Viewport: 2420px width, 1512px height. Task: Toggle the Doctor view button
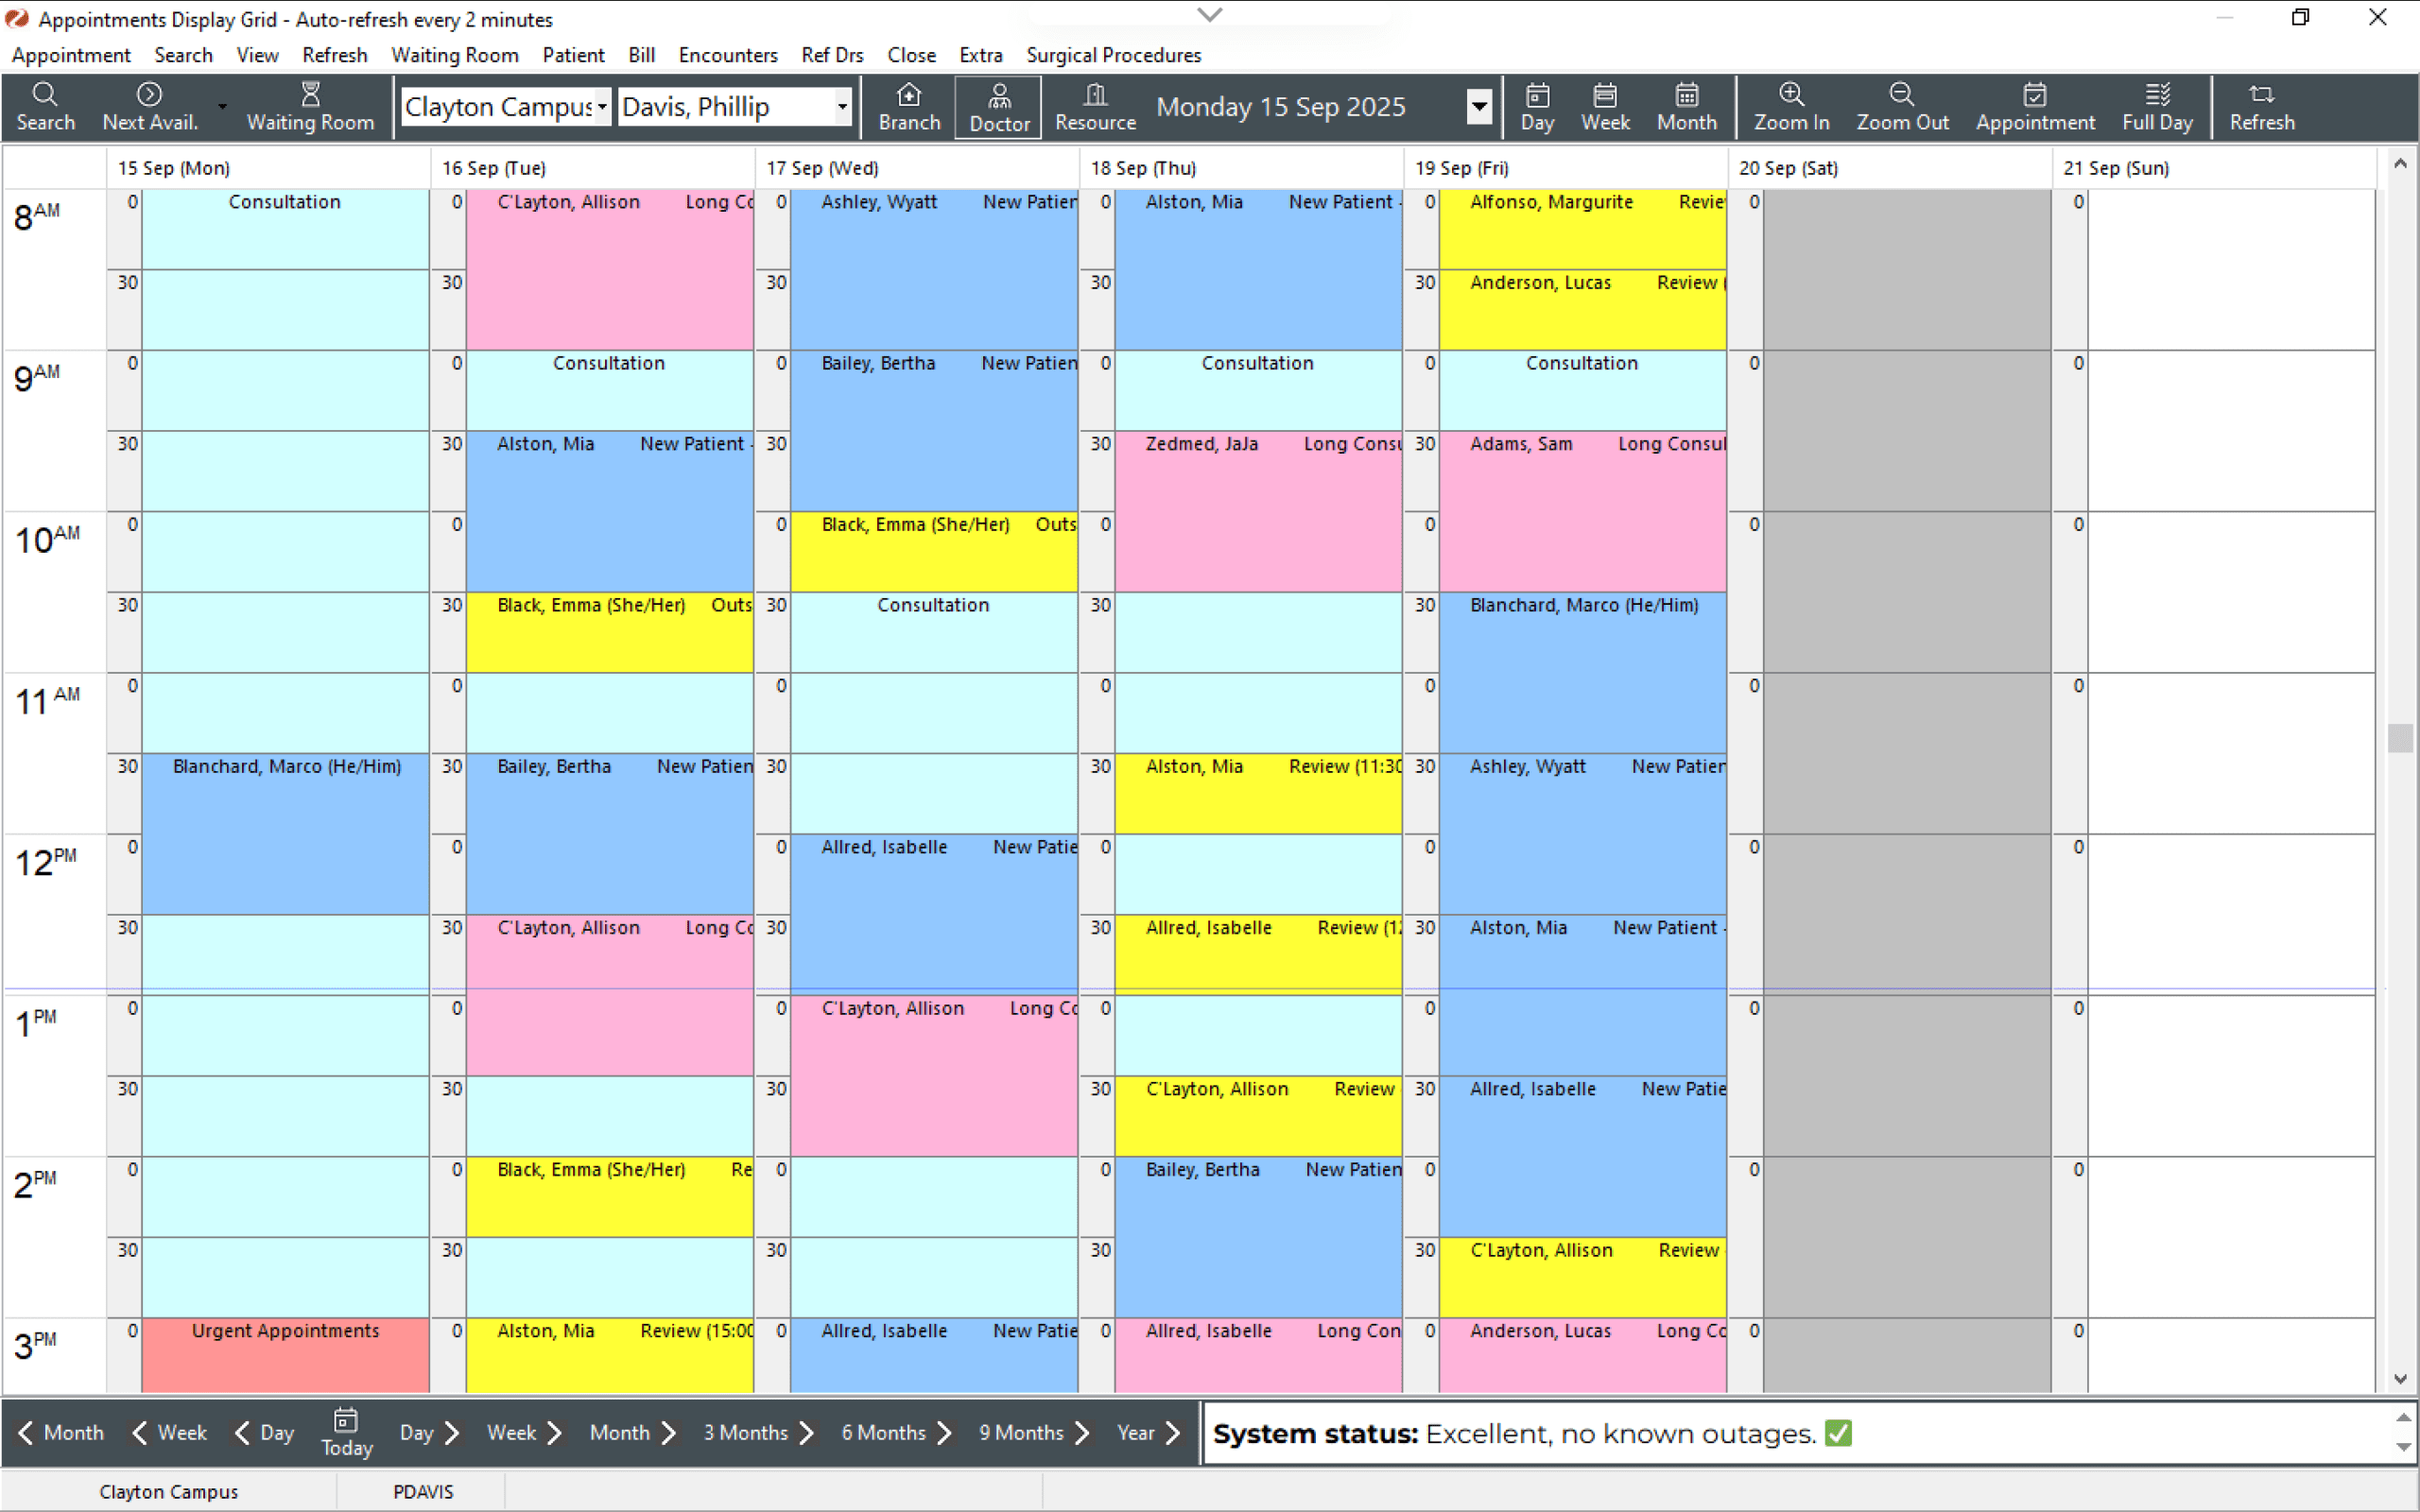coord(998,107)
